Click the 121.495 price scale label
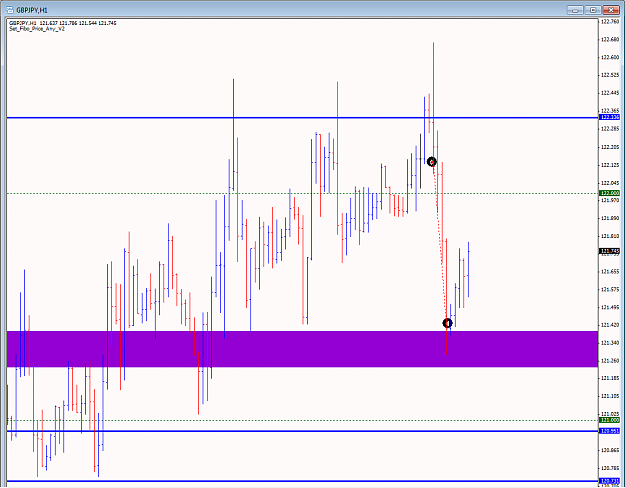Screen dimensions: 625x488 pos(610,307)
